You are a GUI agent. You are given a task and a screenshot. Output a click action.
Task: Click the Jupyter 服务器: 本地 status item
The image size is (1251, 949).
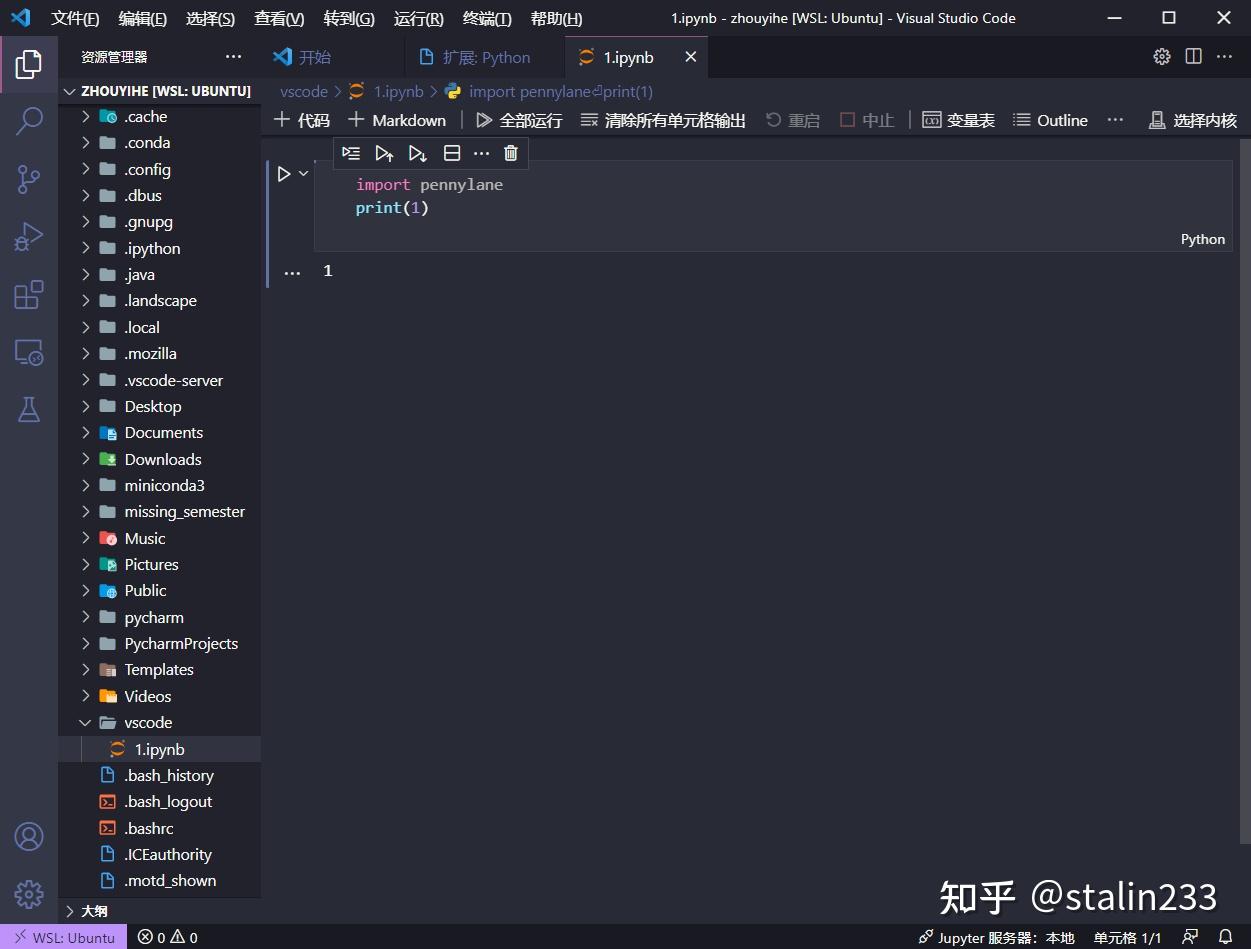pos(996,937)
